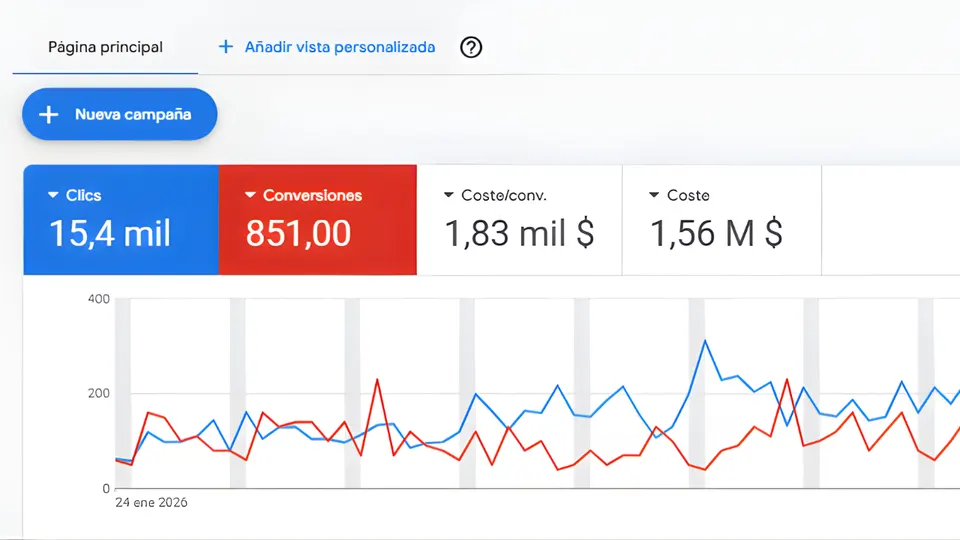Viewport: 960px width, 540px height.
Task: Click the highest blue Clics peak on chart
Action: [x=705, y=341]
